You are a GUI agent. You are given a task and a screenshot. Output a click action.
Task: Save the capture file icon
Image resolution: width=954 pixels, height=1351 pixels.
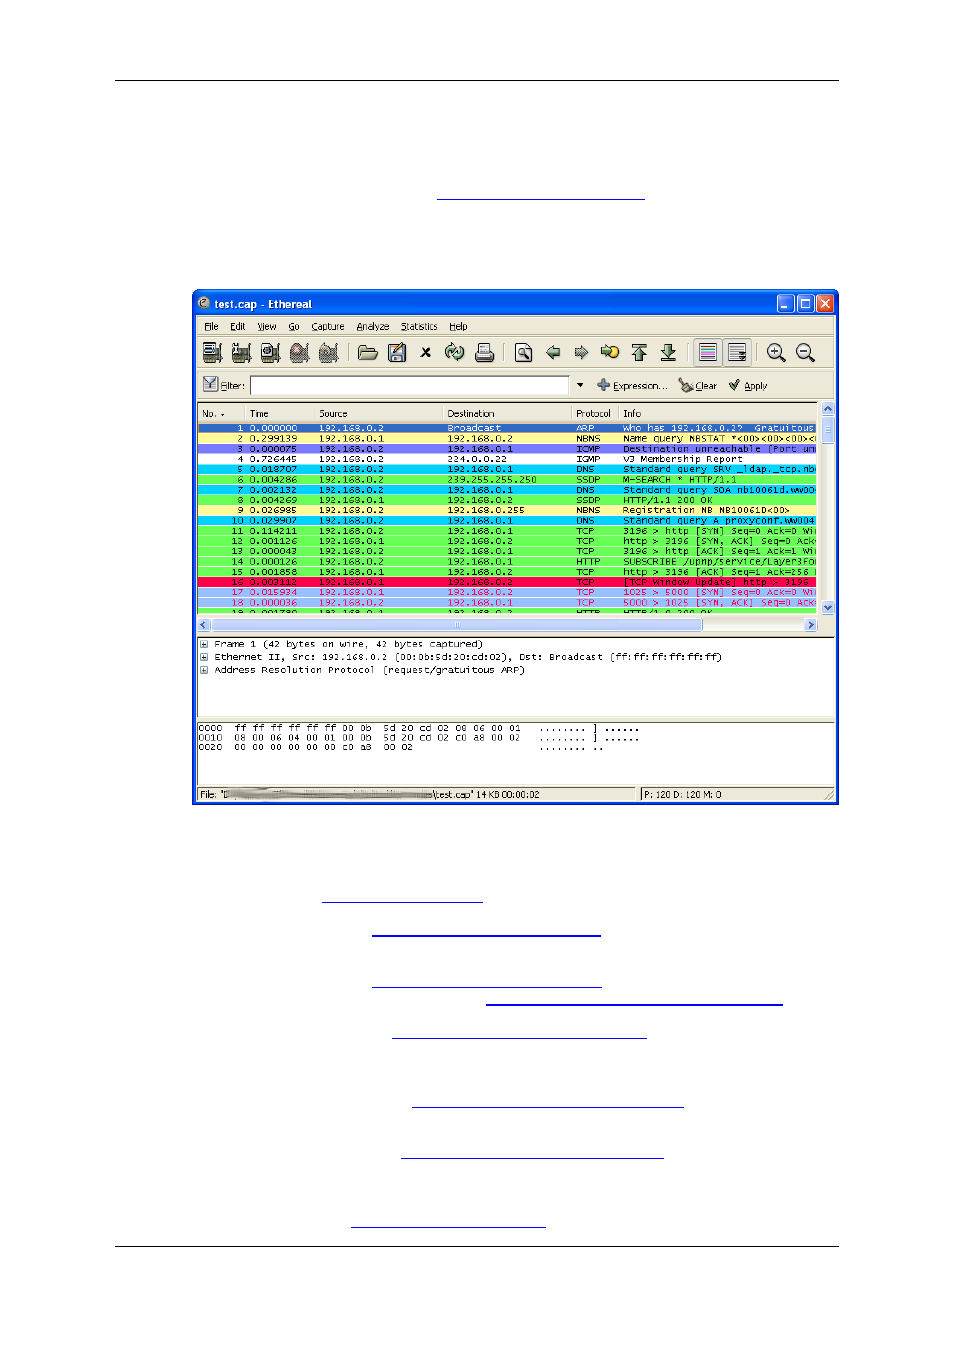(397, 352)
